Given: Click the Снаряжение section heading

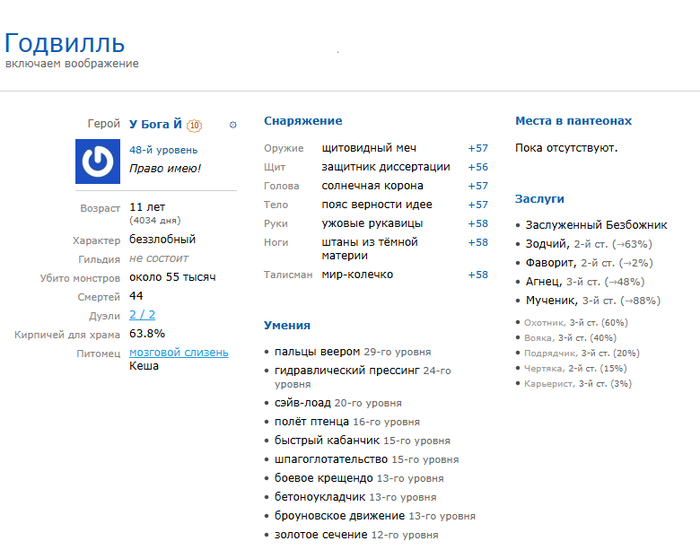Looking at the screenshot, I should point(303,121).
